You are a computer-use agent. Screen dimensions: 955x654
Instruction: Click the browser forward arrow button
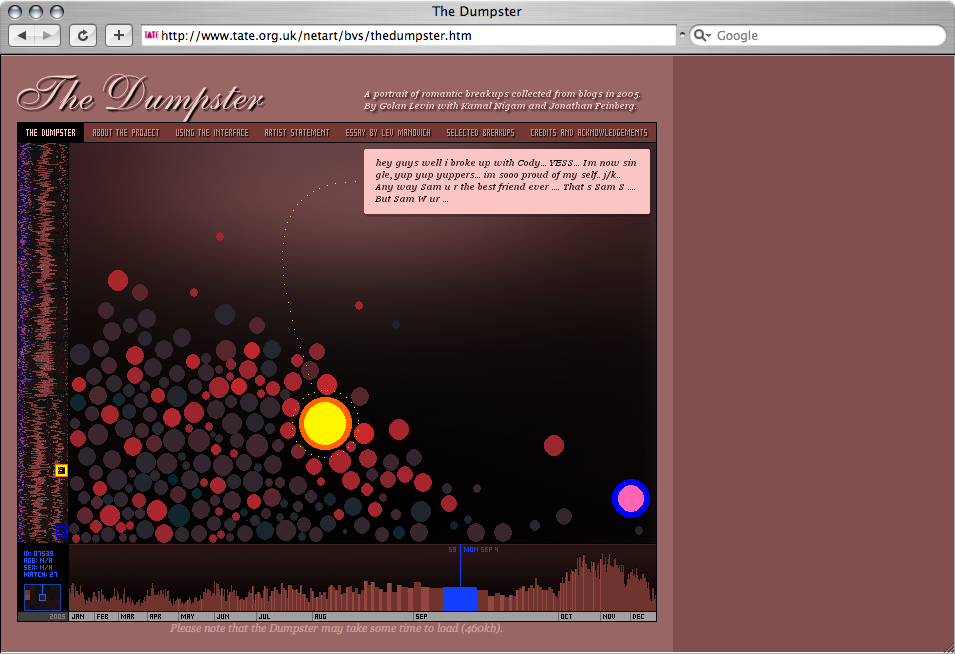click(x=48, y=35)
